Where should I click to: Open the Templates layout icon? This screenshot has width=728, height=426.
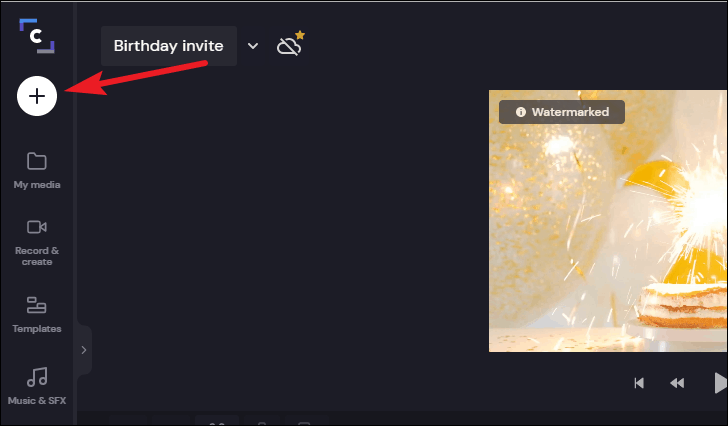click(37, 305)
